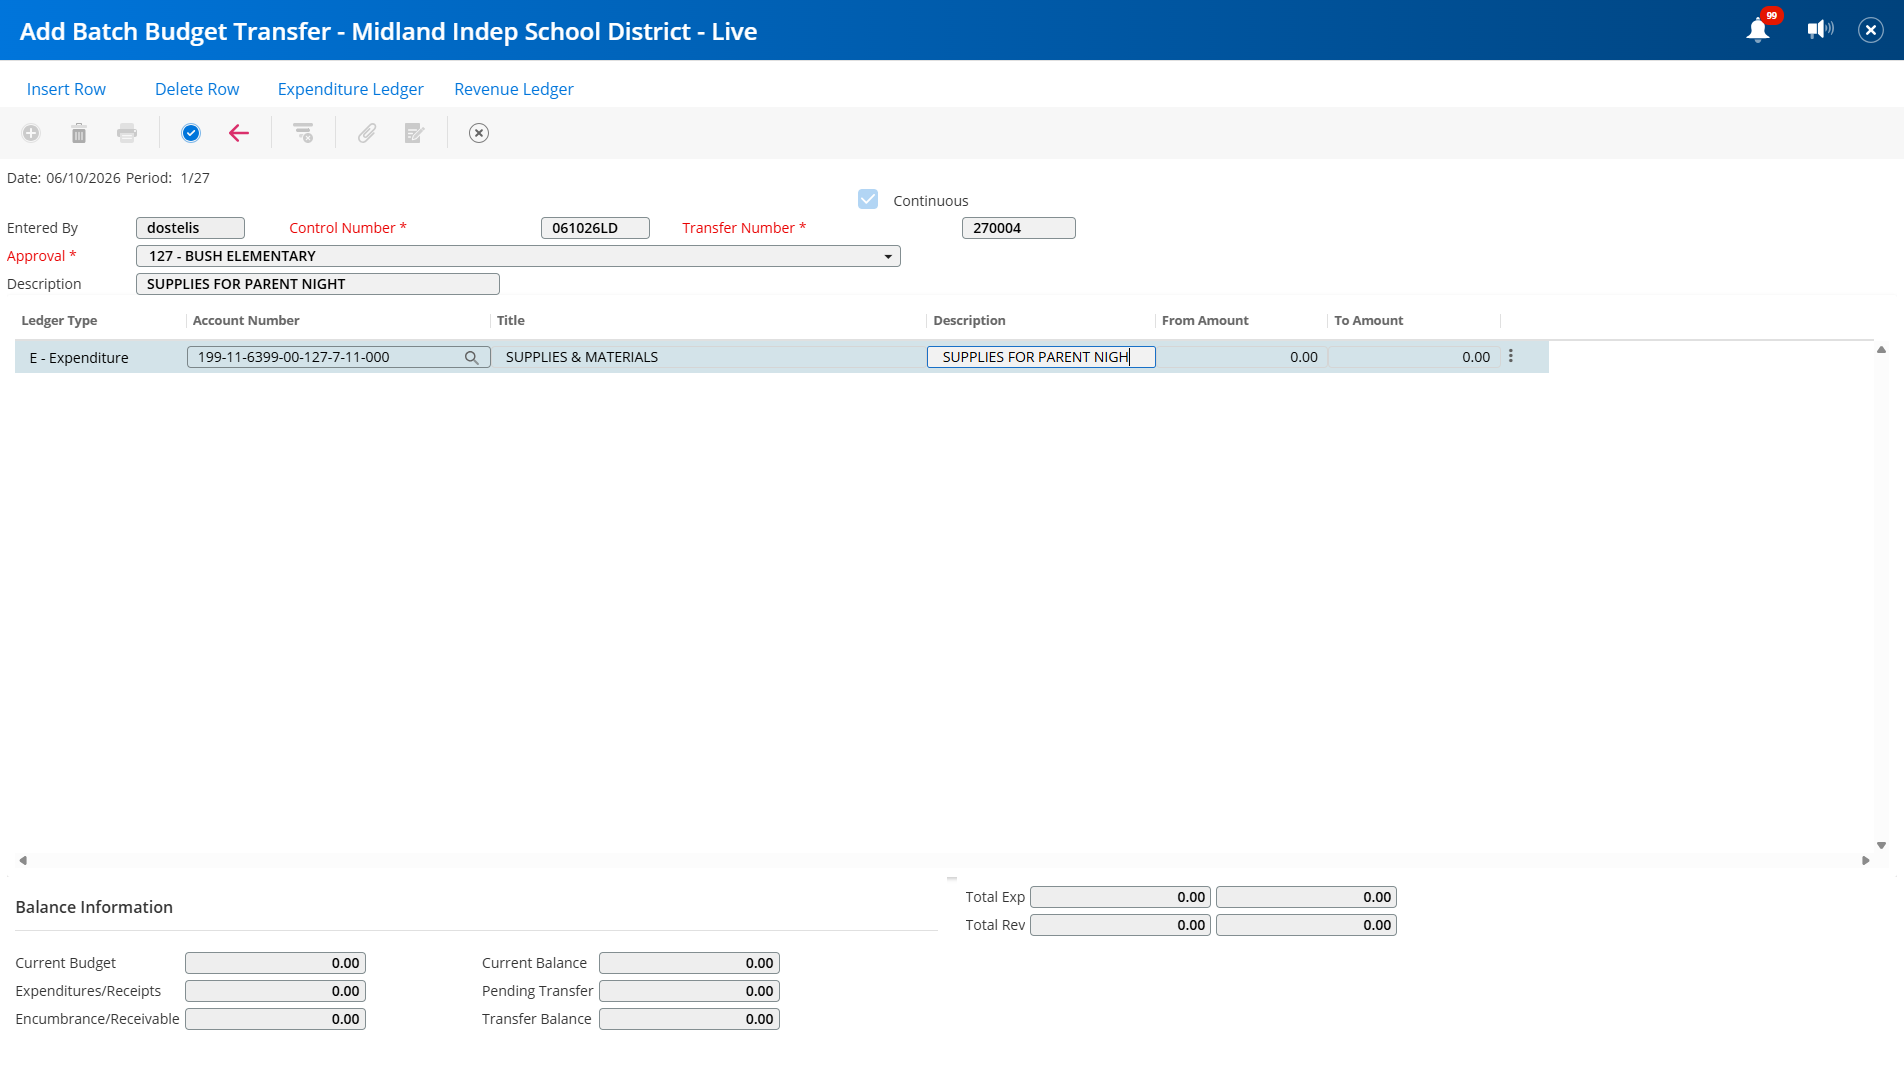Viewport: 1904px width, 1078px height.
Task: Click the add (plus) toolbar icon
Action: 31,133
